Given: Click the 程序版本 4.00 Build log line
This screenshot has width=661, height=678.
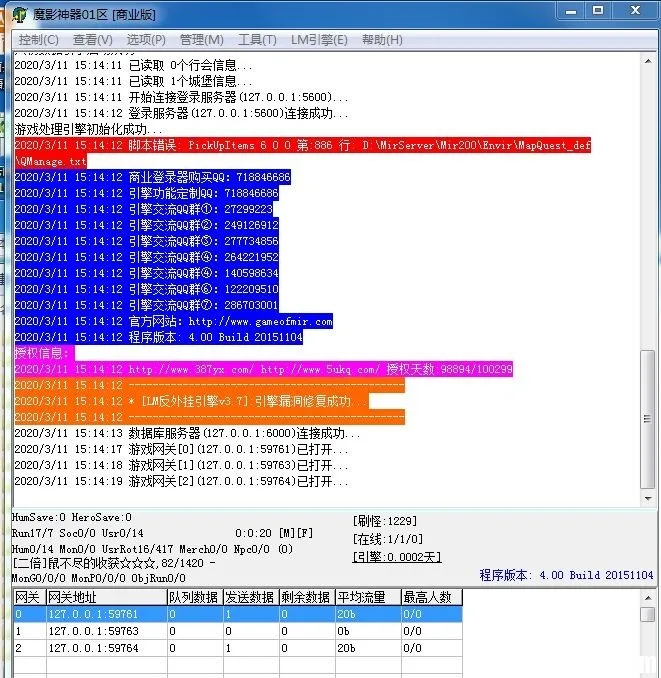Looking at the screenshot, I should click(159, 337).
